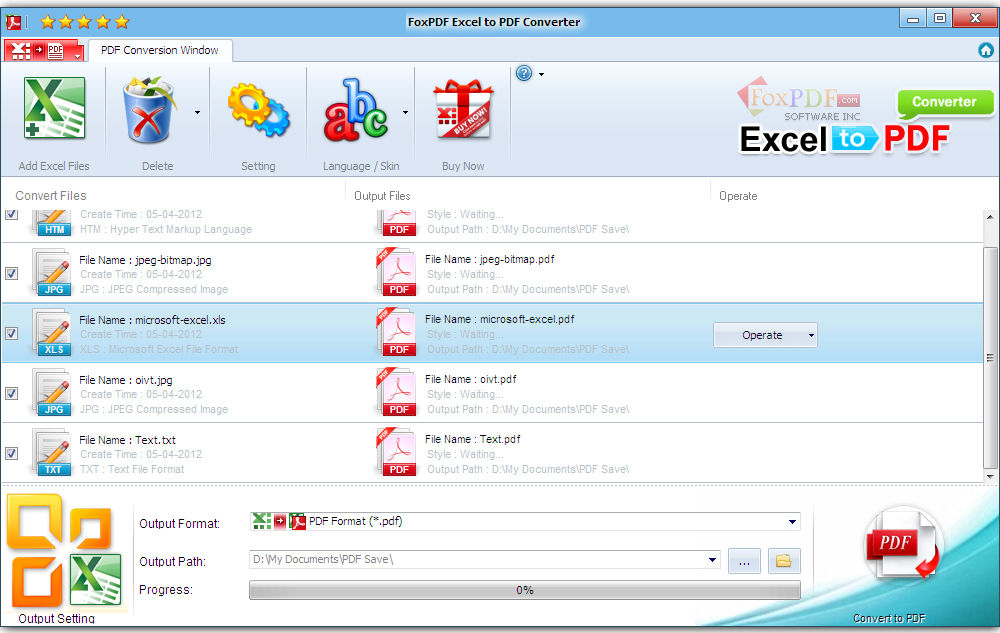Viewport: 1000px width, 633px height.
Task: Open the Operate dropdown for microsoft-excel row
Action: [x=765, y=335]
